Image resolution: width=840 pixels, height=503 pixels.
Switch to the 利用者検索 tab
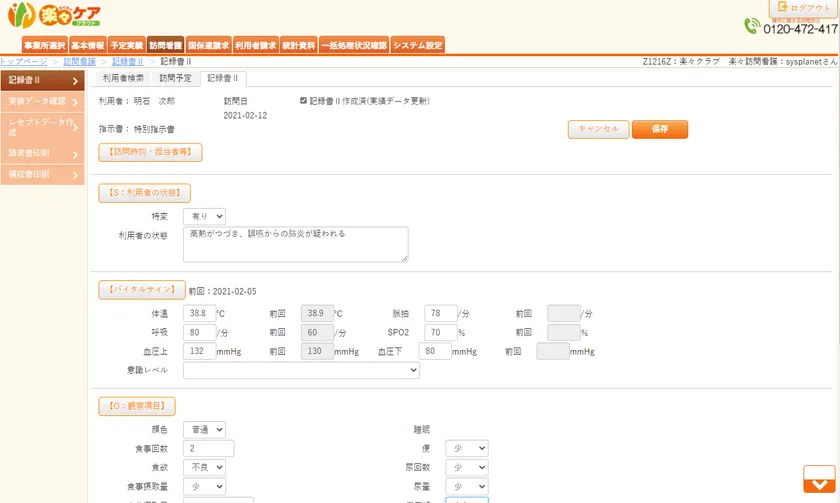coord(123,78)
